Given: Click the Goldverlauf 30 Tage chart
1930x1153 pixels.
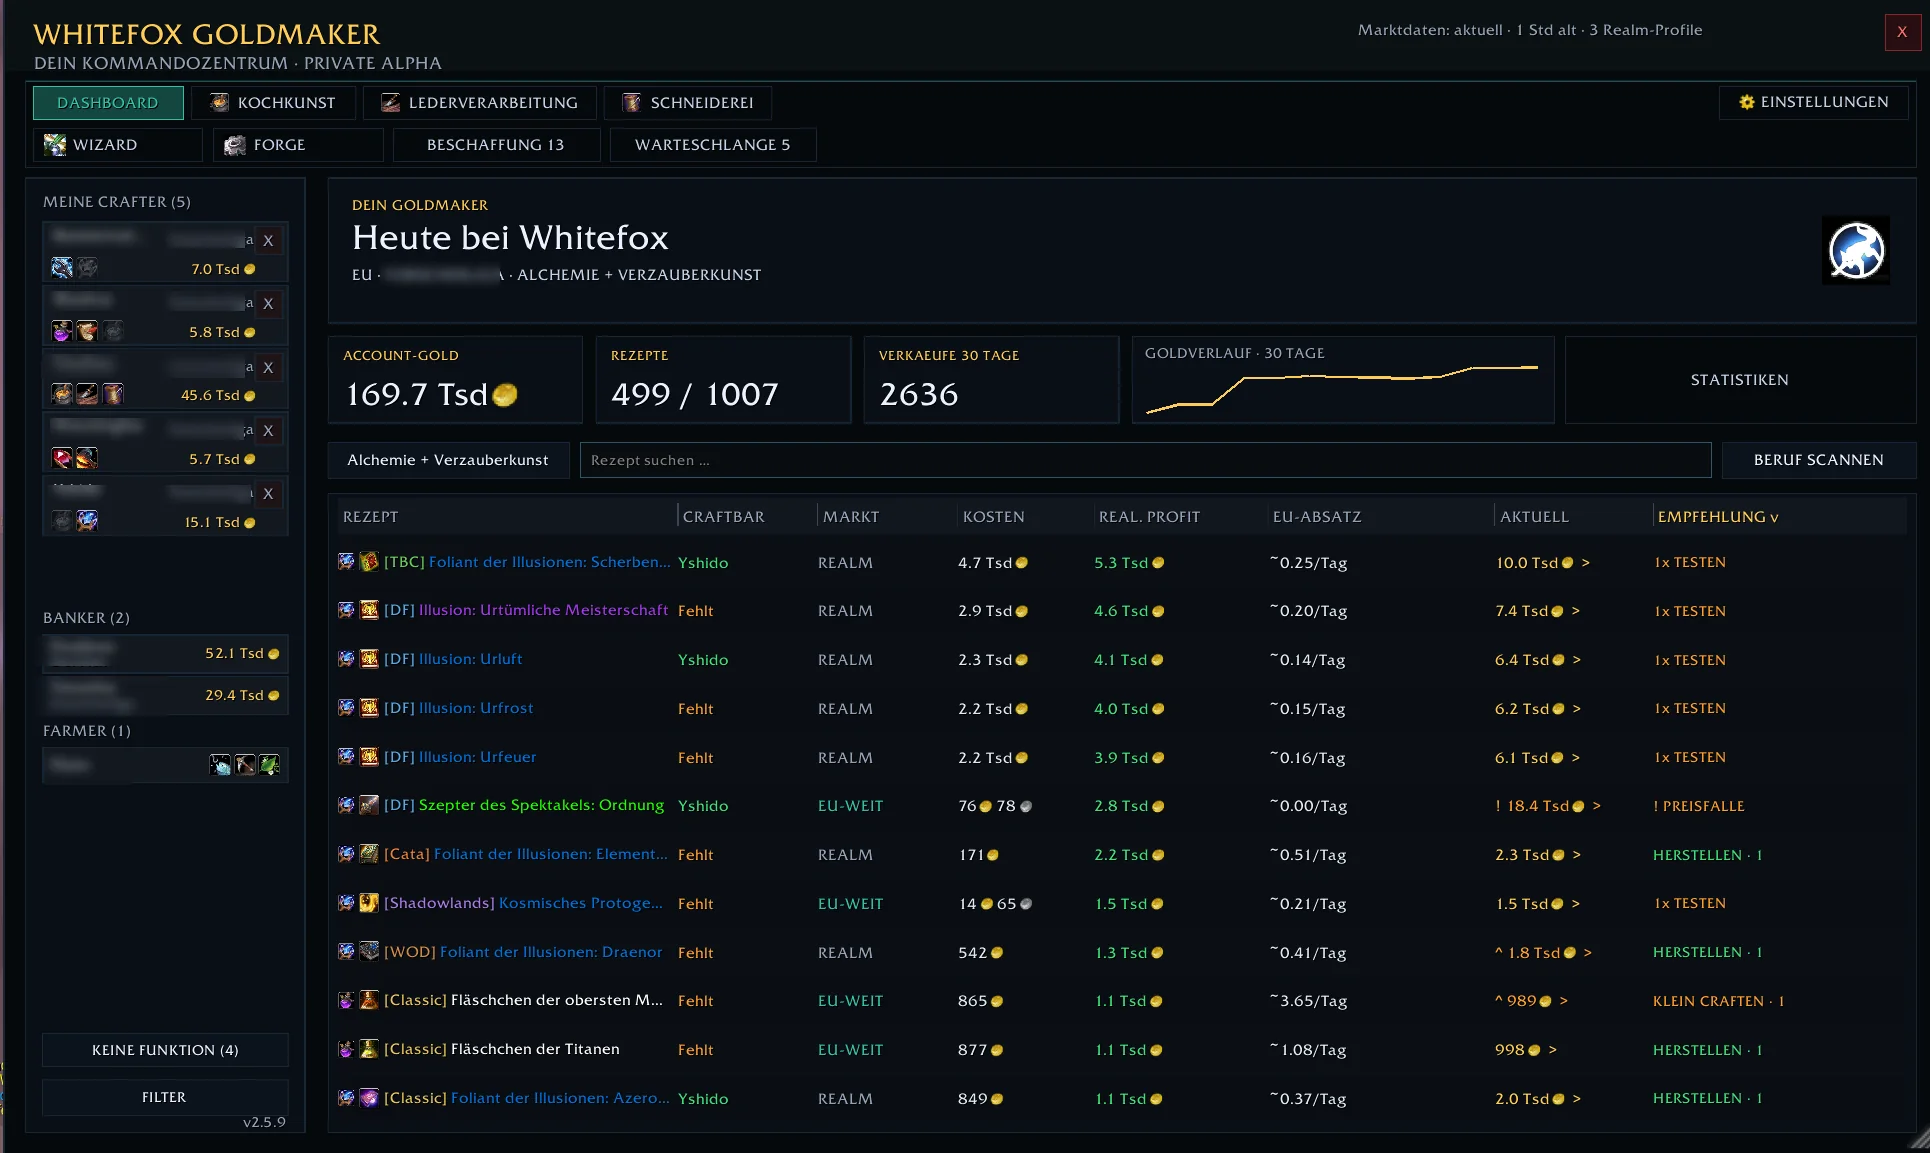Looking at the screenshot, I should click(x=1343, y=380).
